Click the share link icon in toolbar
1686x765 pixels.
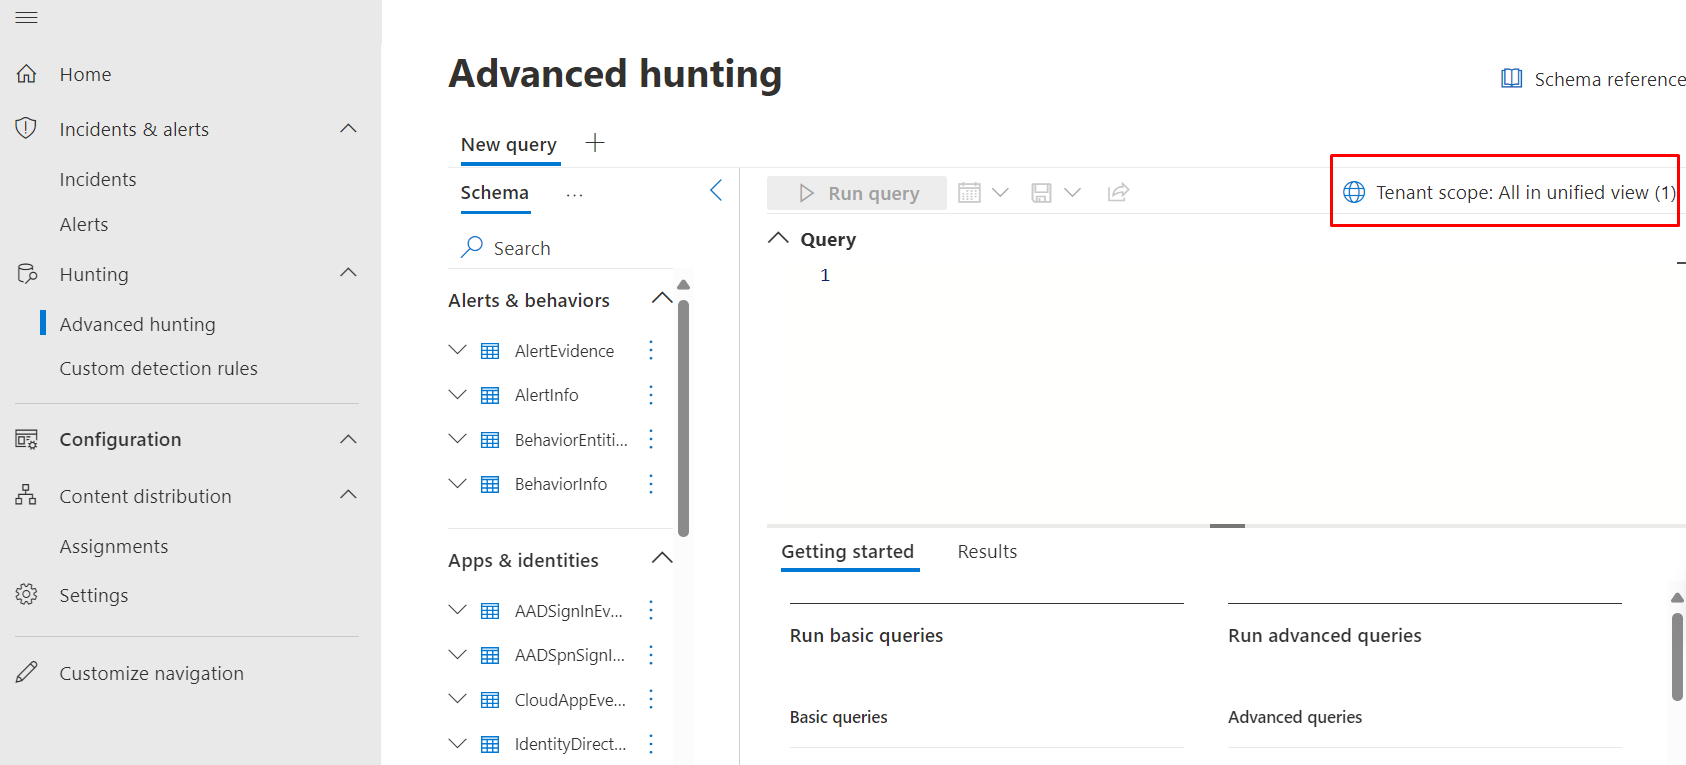tap(1118, 193)
